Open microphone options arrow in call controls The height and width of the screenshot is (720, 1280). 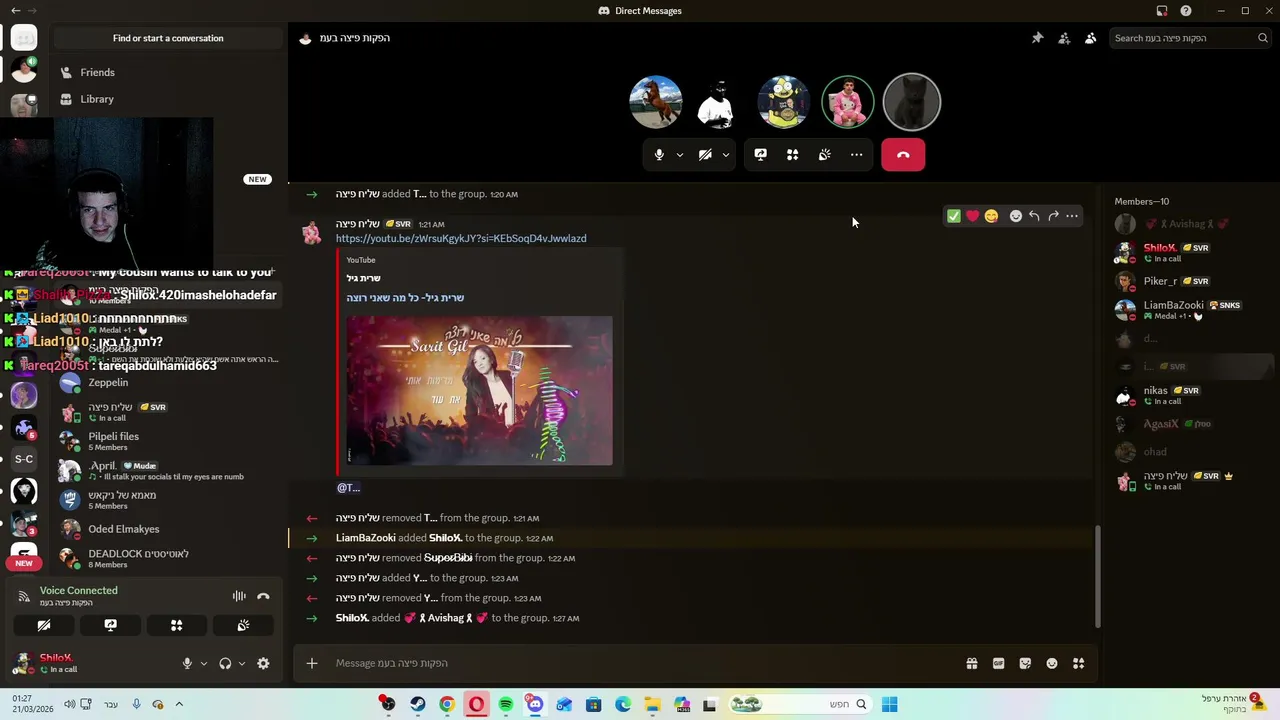pos(680,155)
